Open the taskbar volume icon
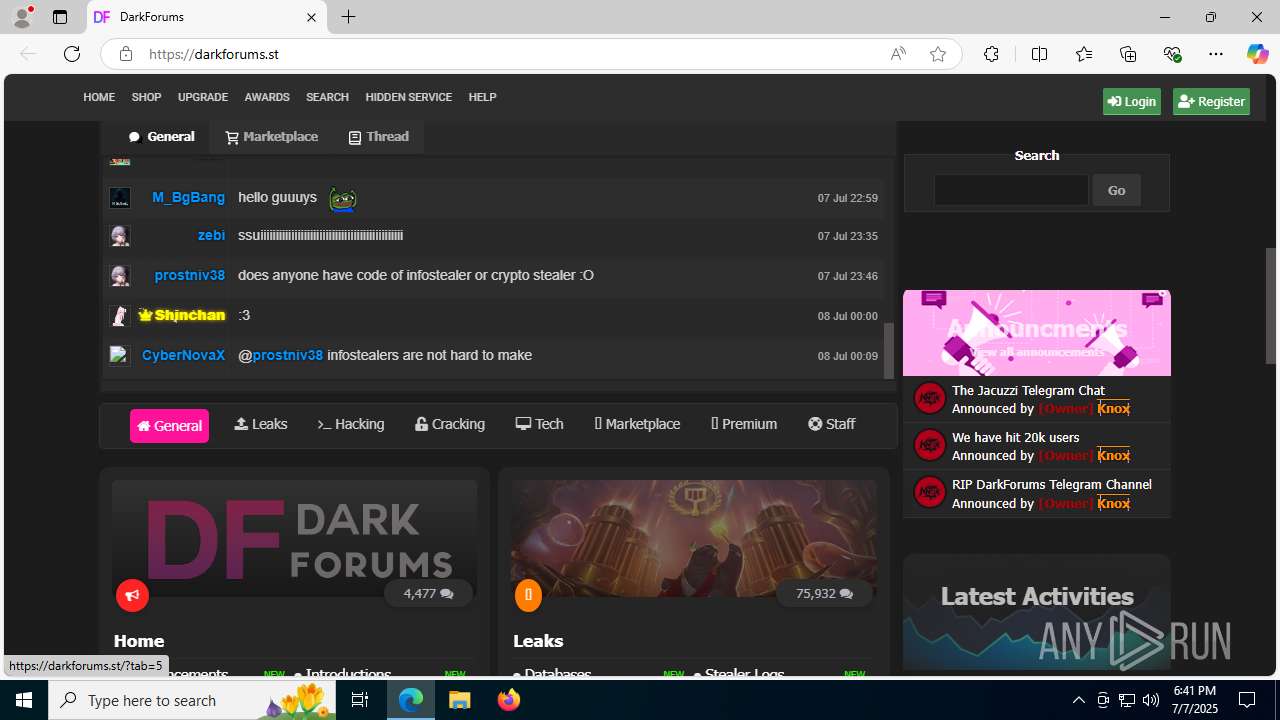Screen dimensions: 1280x720 tap(1151, 700)
